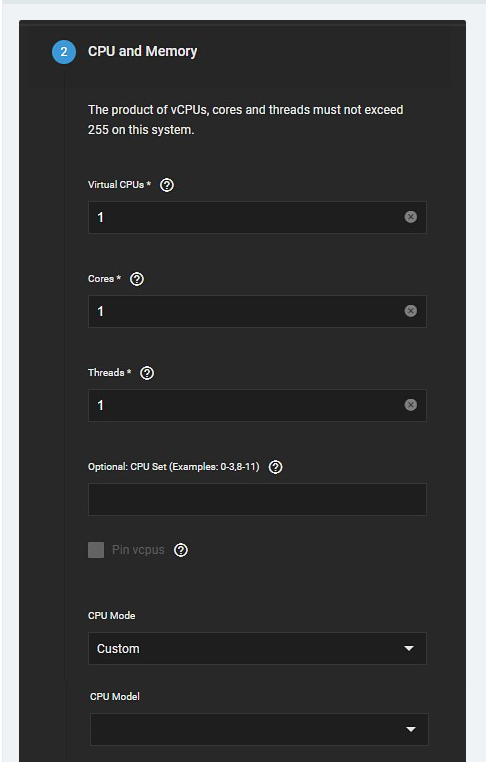Viewport: 486px width, 762px height.
Task: Show help for the Cores field
Action: (137, 279)
